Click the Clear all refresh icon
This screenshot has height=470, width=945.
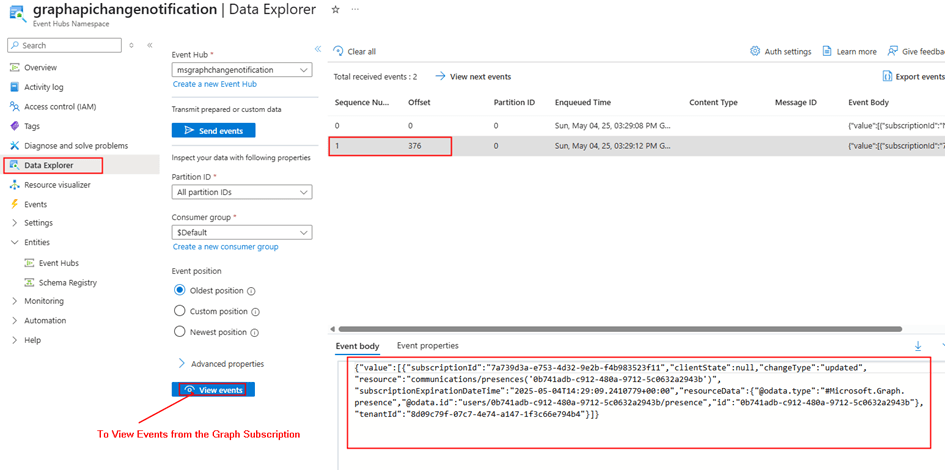[x=339, y=51]
